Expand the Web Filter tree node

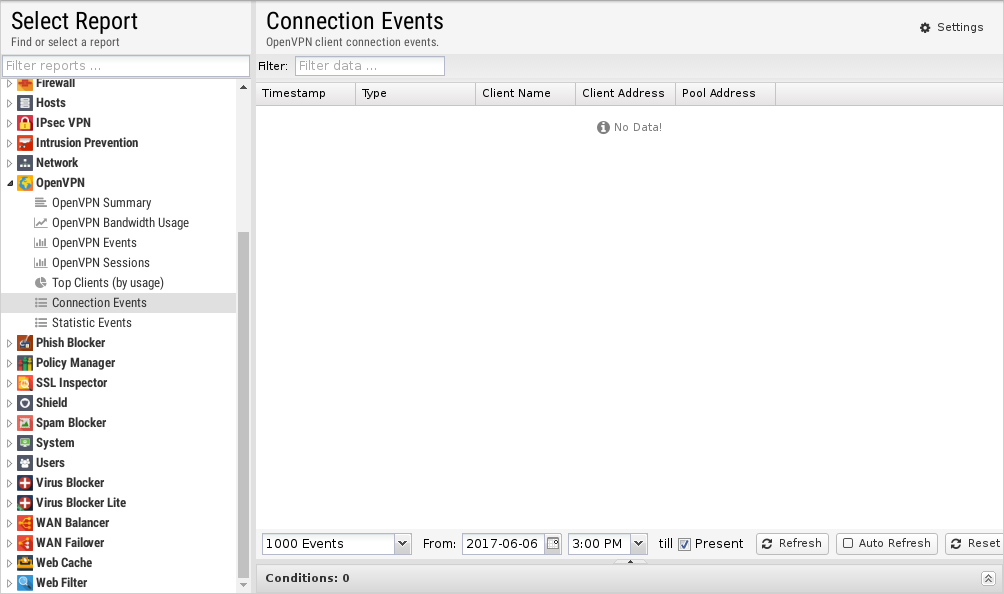click(x=9, y=583)
